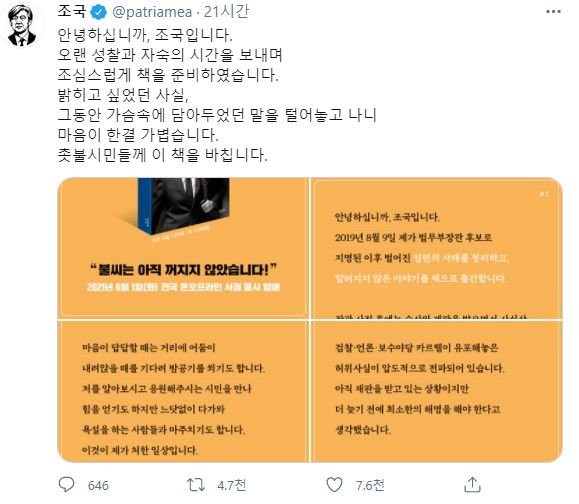
Task: Like the tweet with heart icon
Action: 335,484
